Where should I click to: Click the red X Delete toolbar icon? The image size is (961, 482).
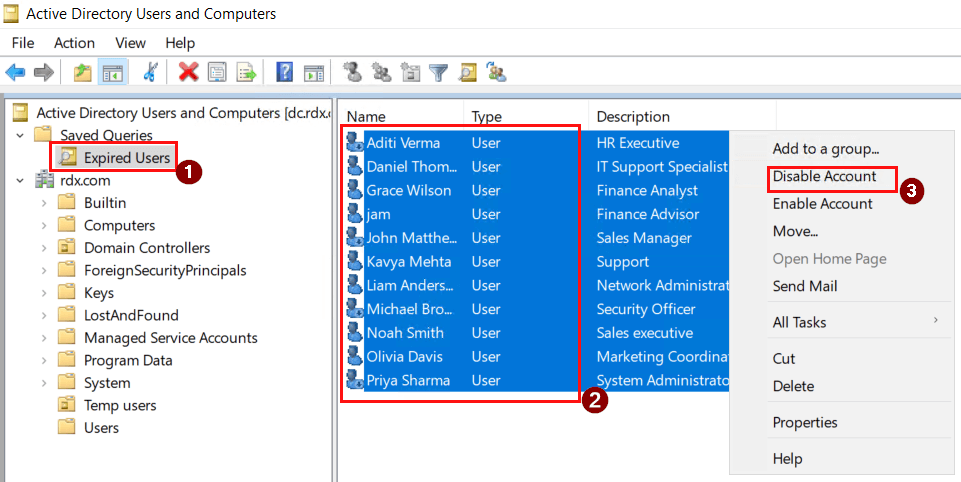189,74
